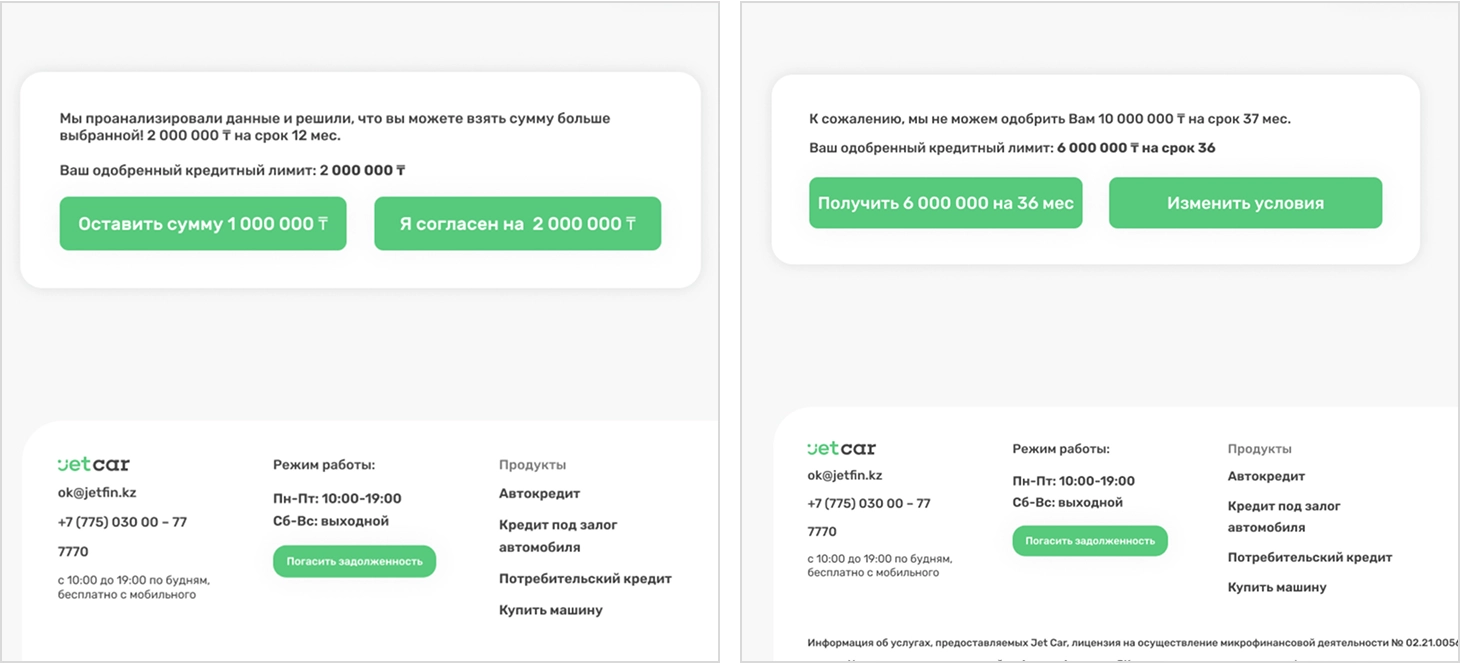1460x663 pixels.
Task: Open the ok@jetfin.kz email link in right footer
Action: (x=845, y=475)
